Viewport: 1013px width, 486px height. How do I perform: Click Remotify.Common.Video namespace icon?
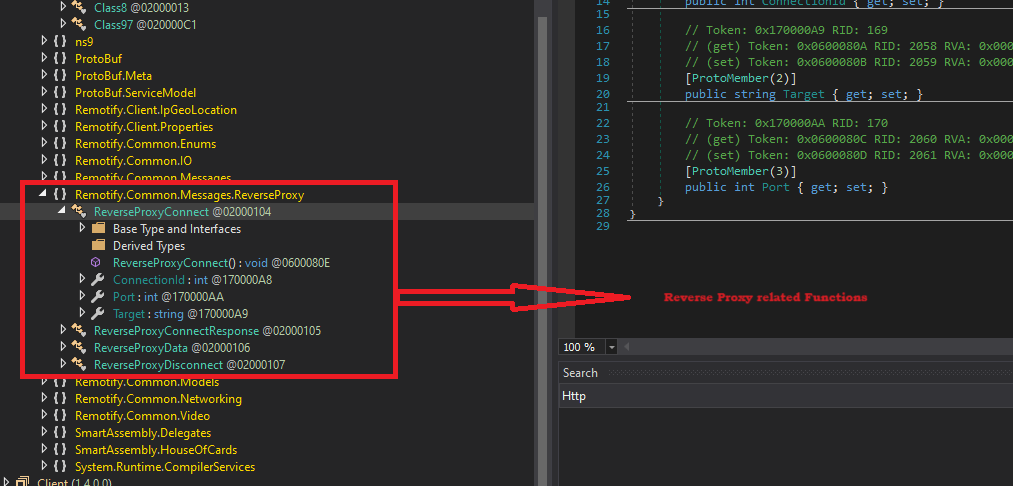pos(60,416)
